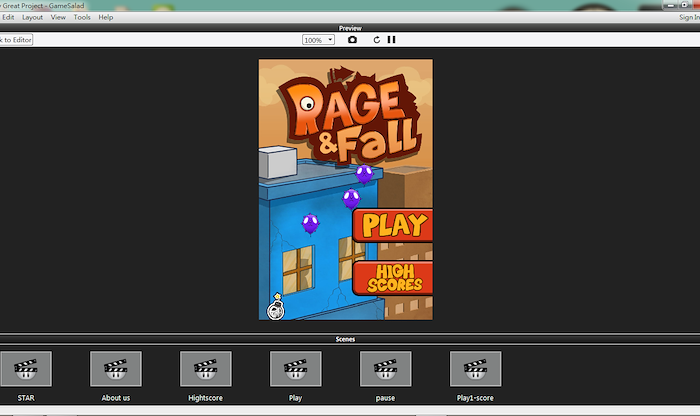
Task: Select the STAR scene thumbnail
Action: tap(26, 369)
